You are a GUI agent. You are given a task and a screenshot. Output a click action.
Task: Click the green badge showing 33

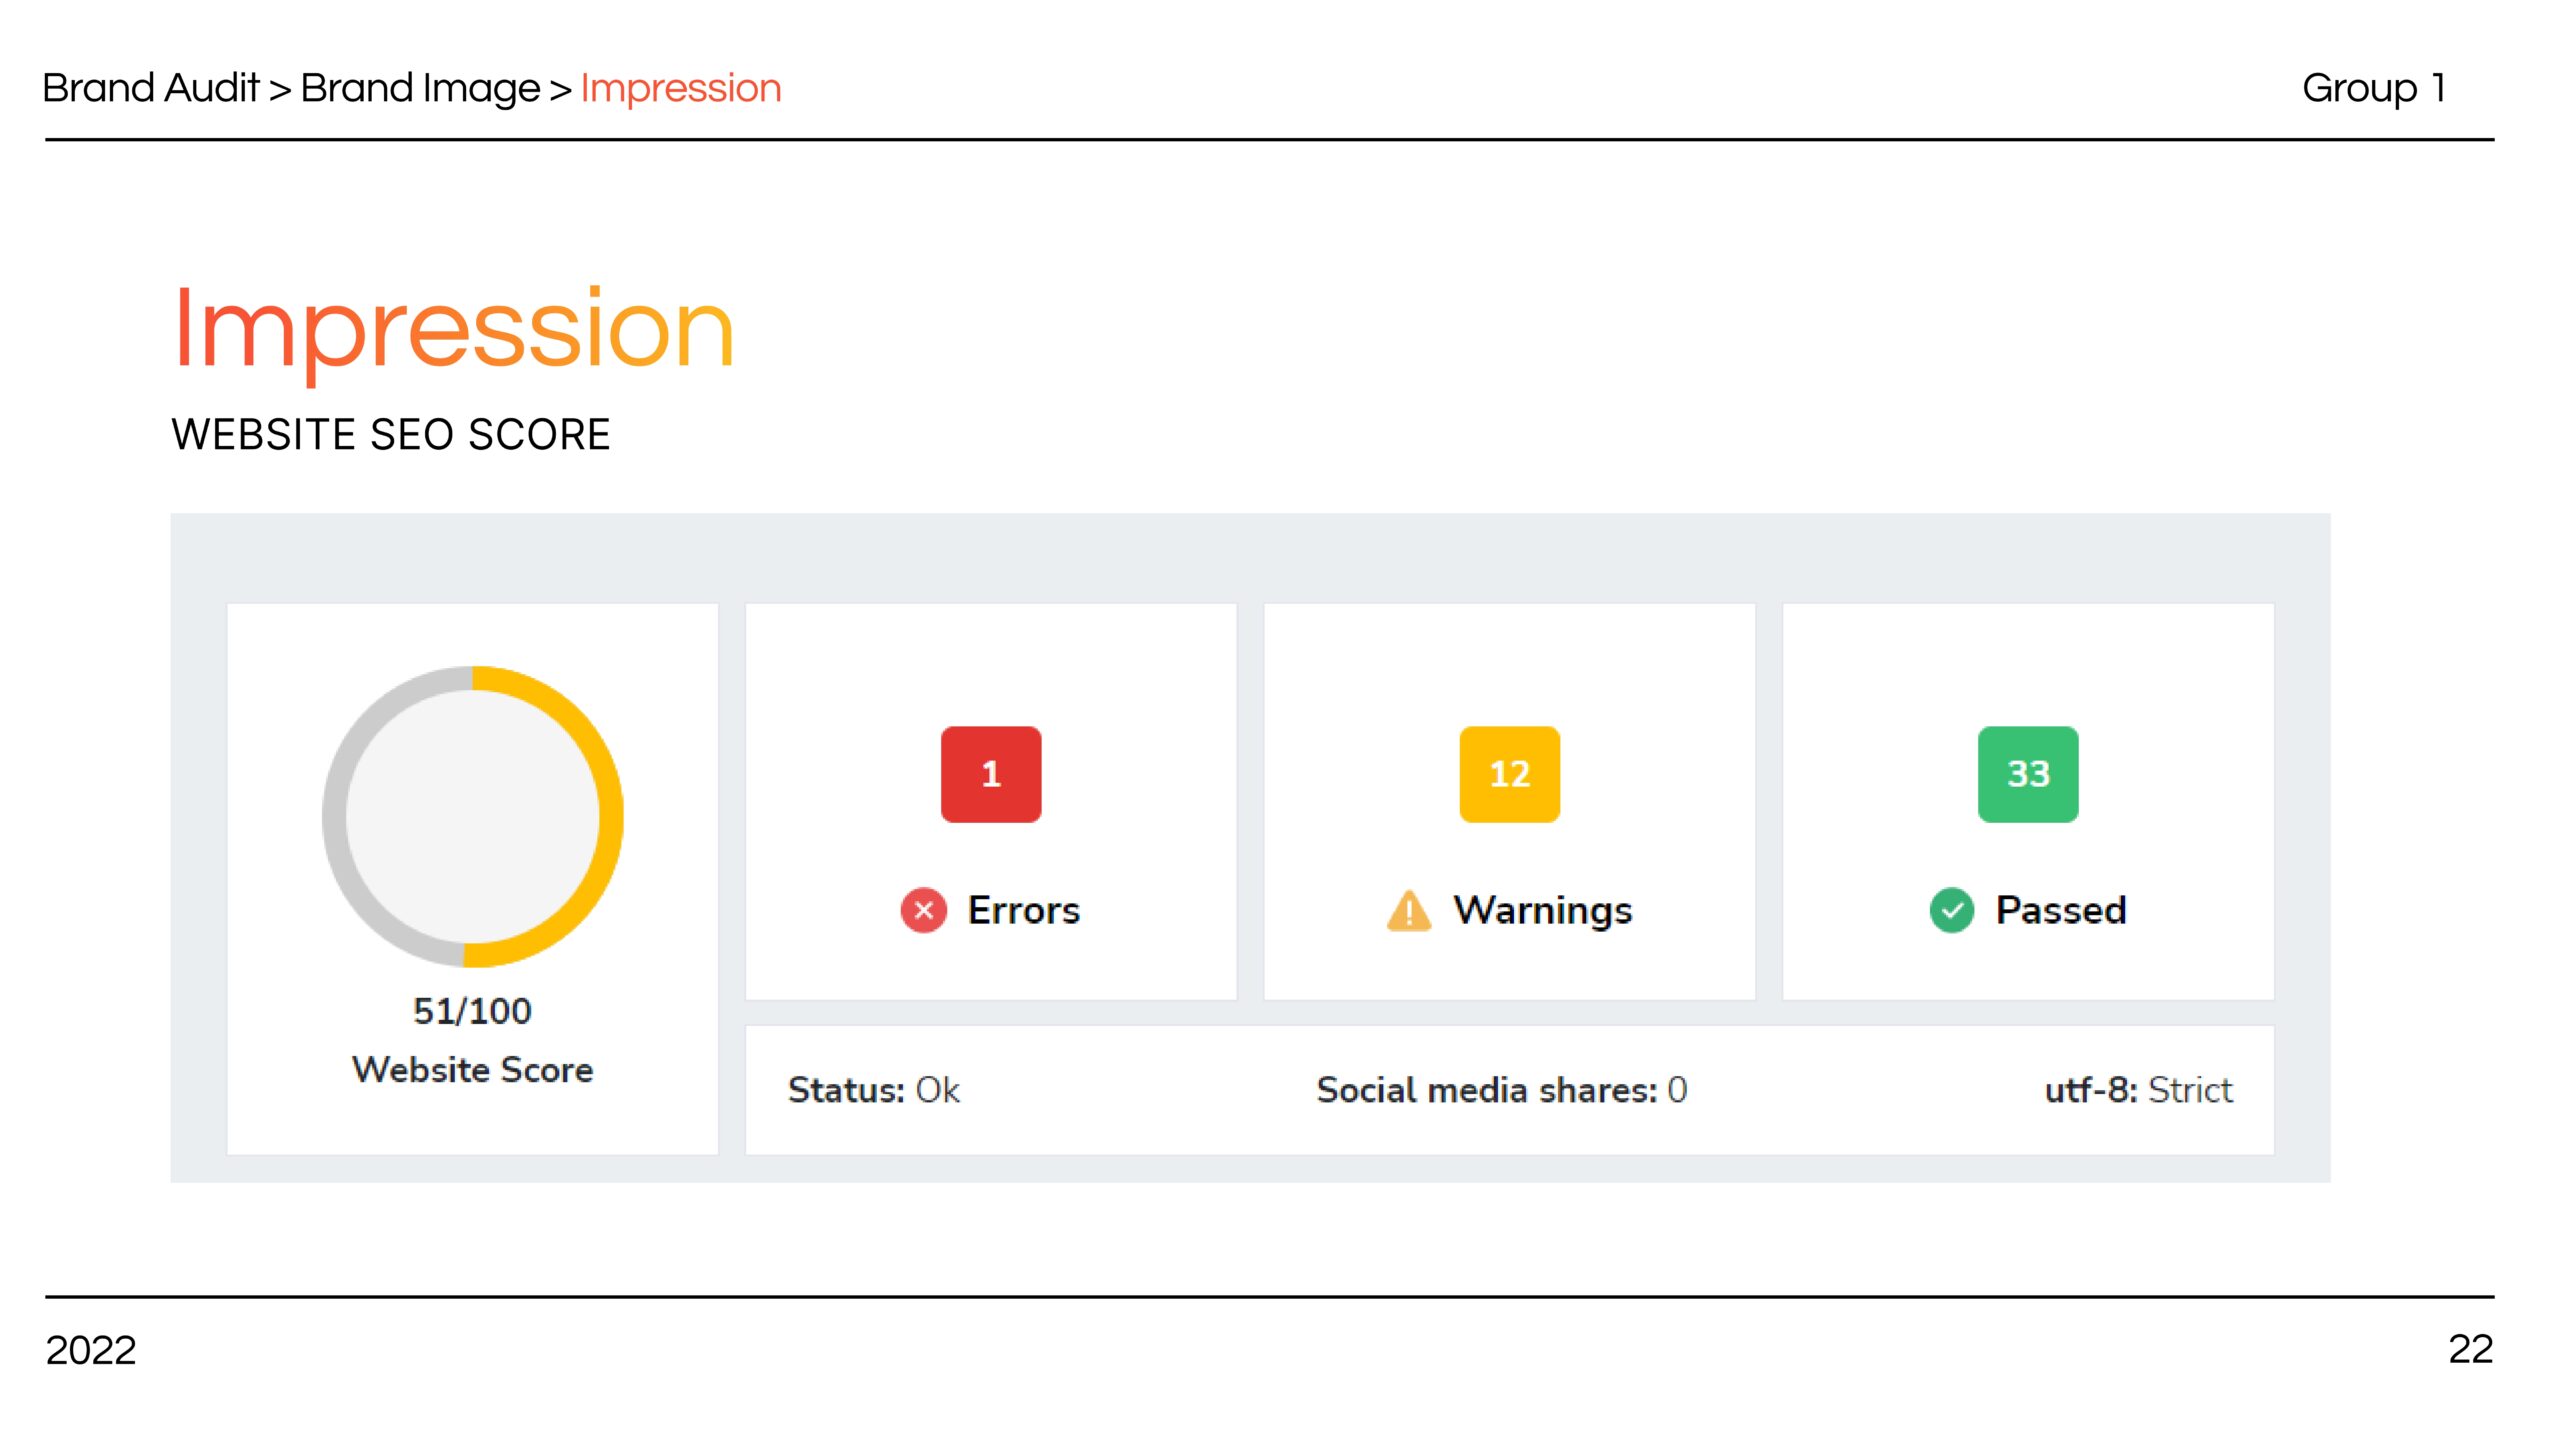(2027, 774)
